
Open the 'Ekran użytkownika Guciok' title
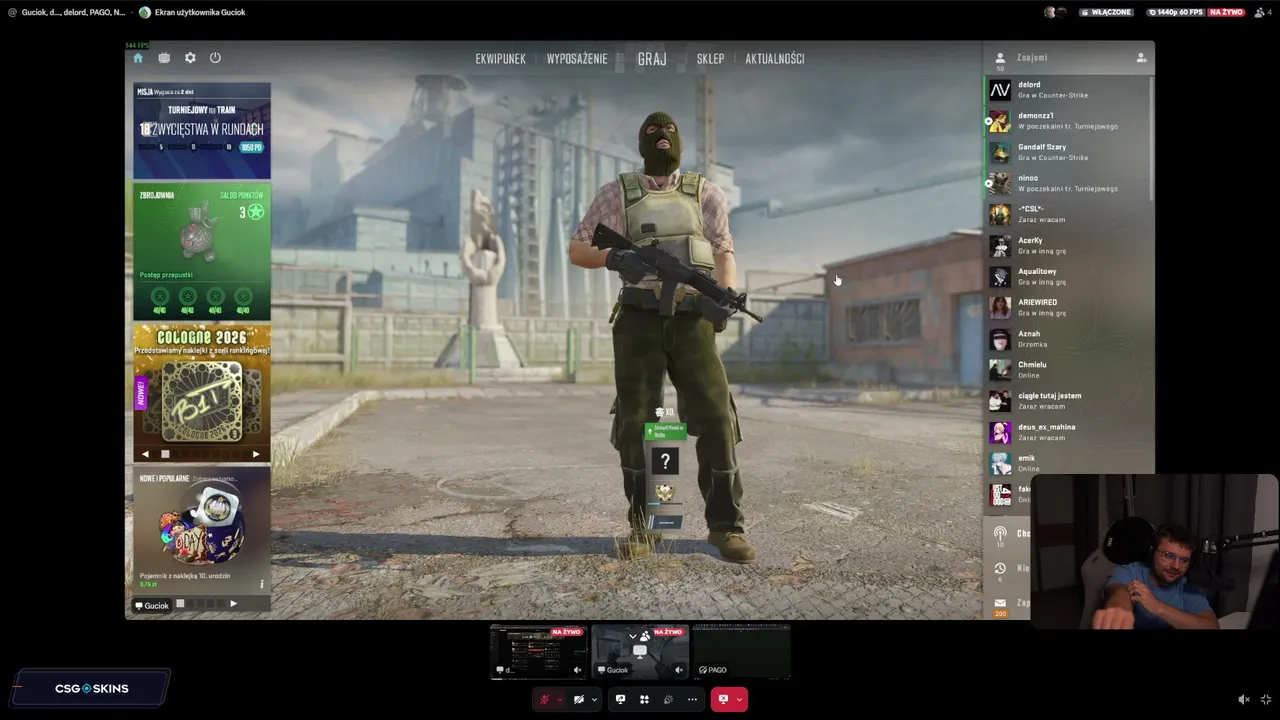pos(199,12)
